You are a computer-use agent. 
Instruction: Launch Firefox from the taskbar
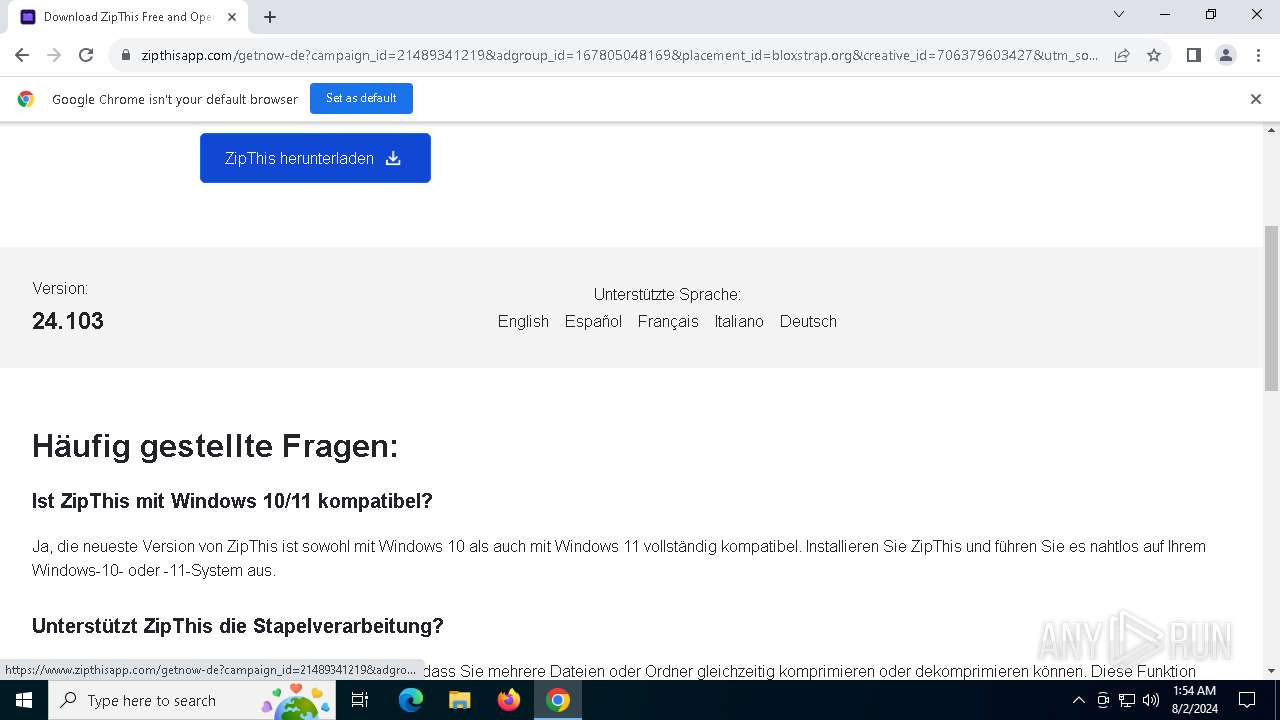(509, 700)
